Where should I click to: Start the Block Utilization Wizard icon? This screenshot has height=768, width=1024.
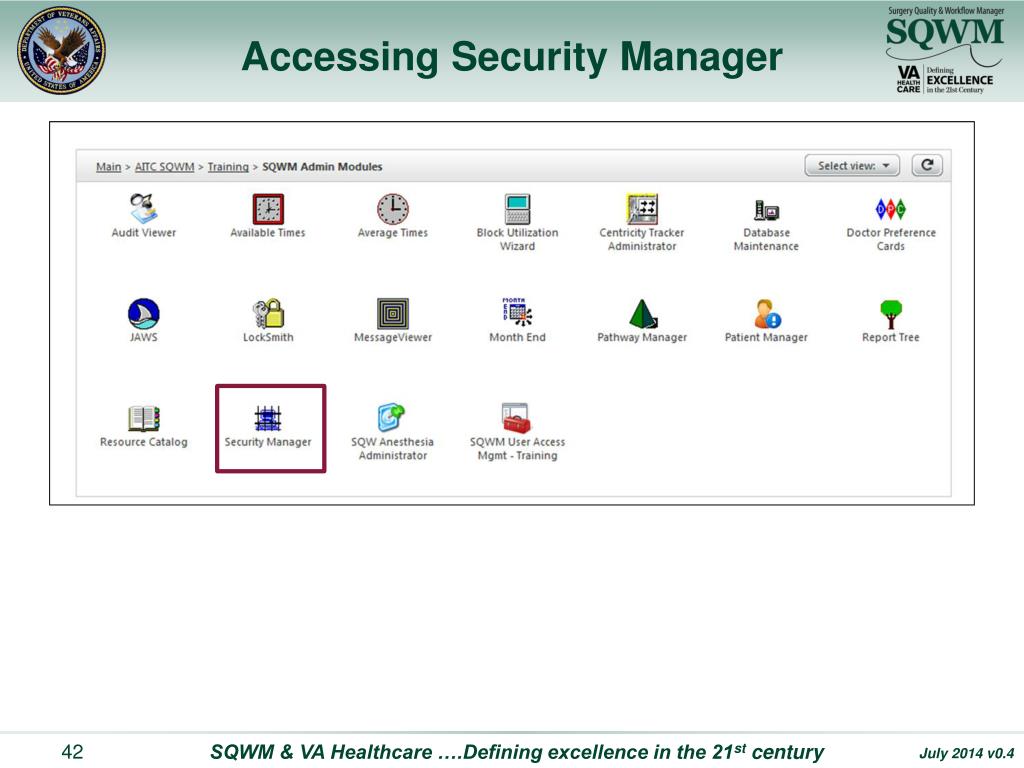point(517,209)
